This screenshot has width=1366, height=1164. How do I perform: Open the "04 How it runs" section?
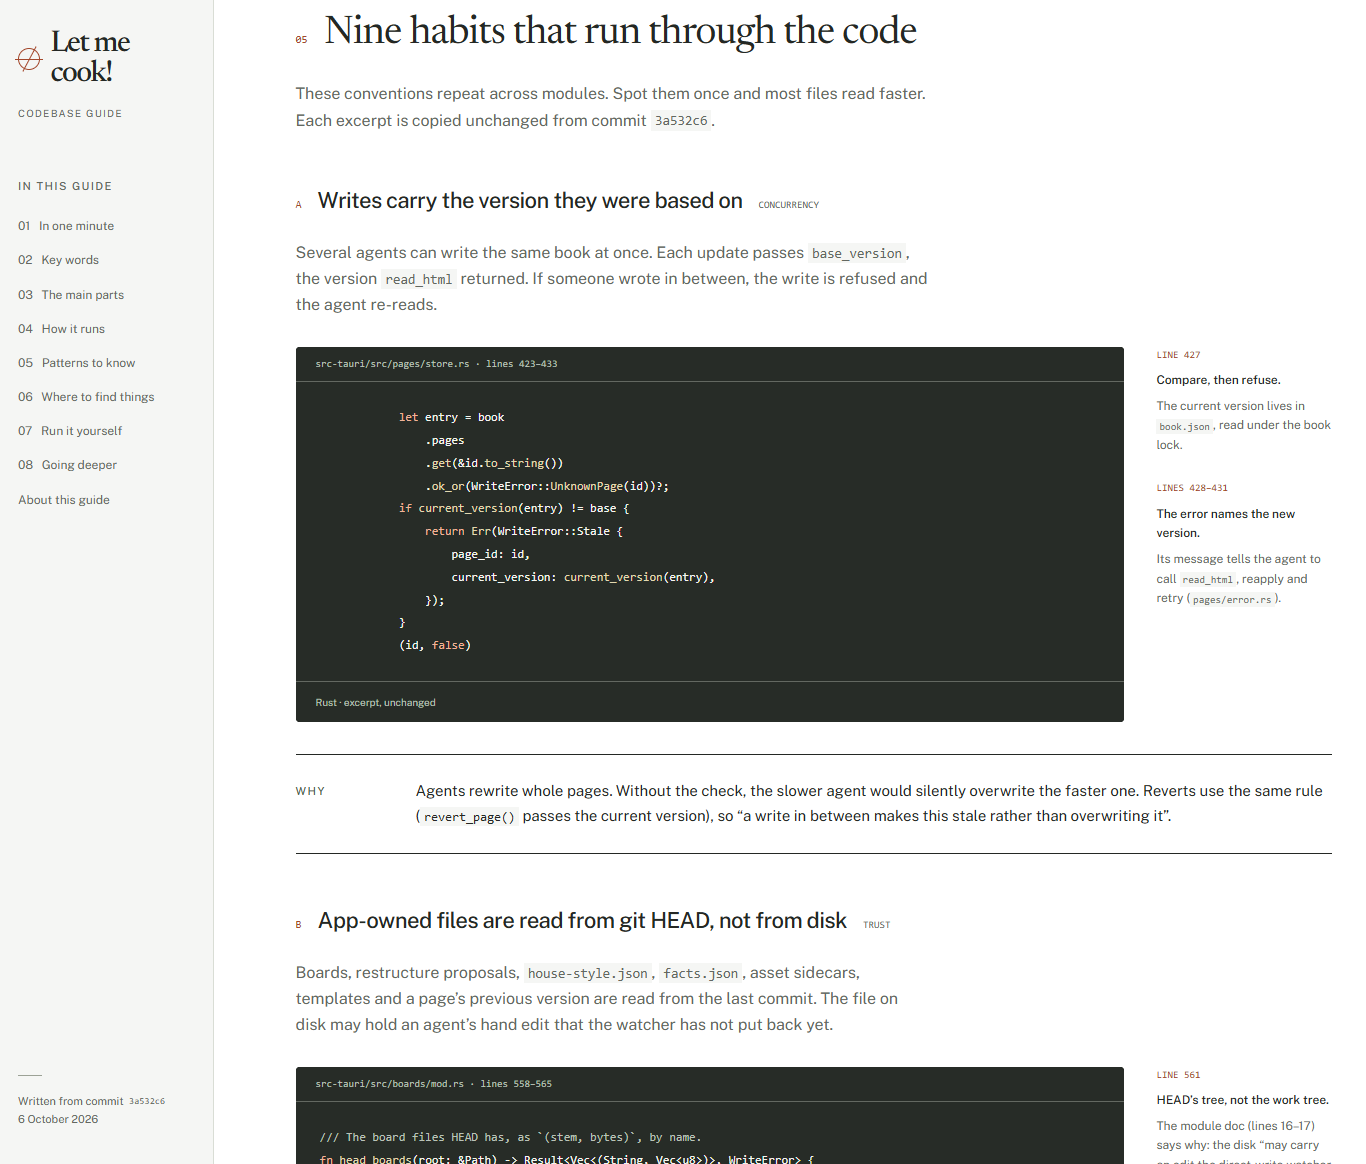pos(61,329)
